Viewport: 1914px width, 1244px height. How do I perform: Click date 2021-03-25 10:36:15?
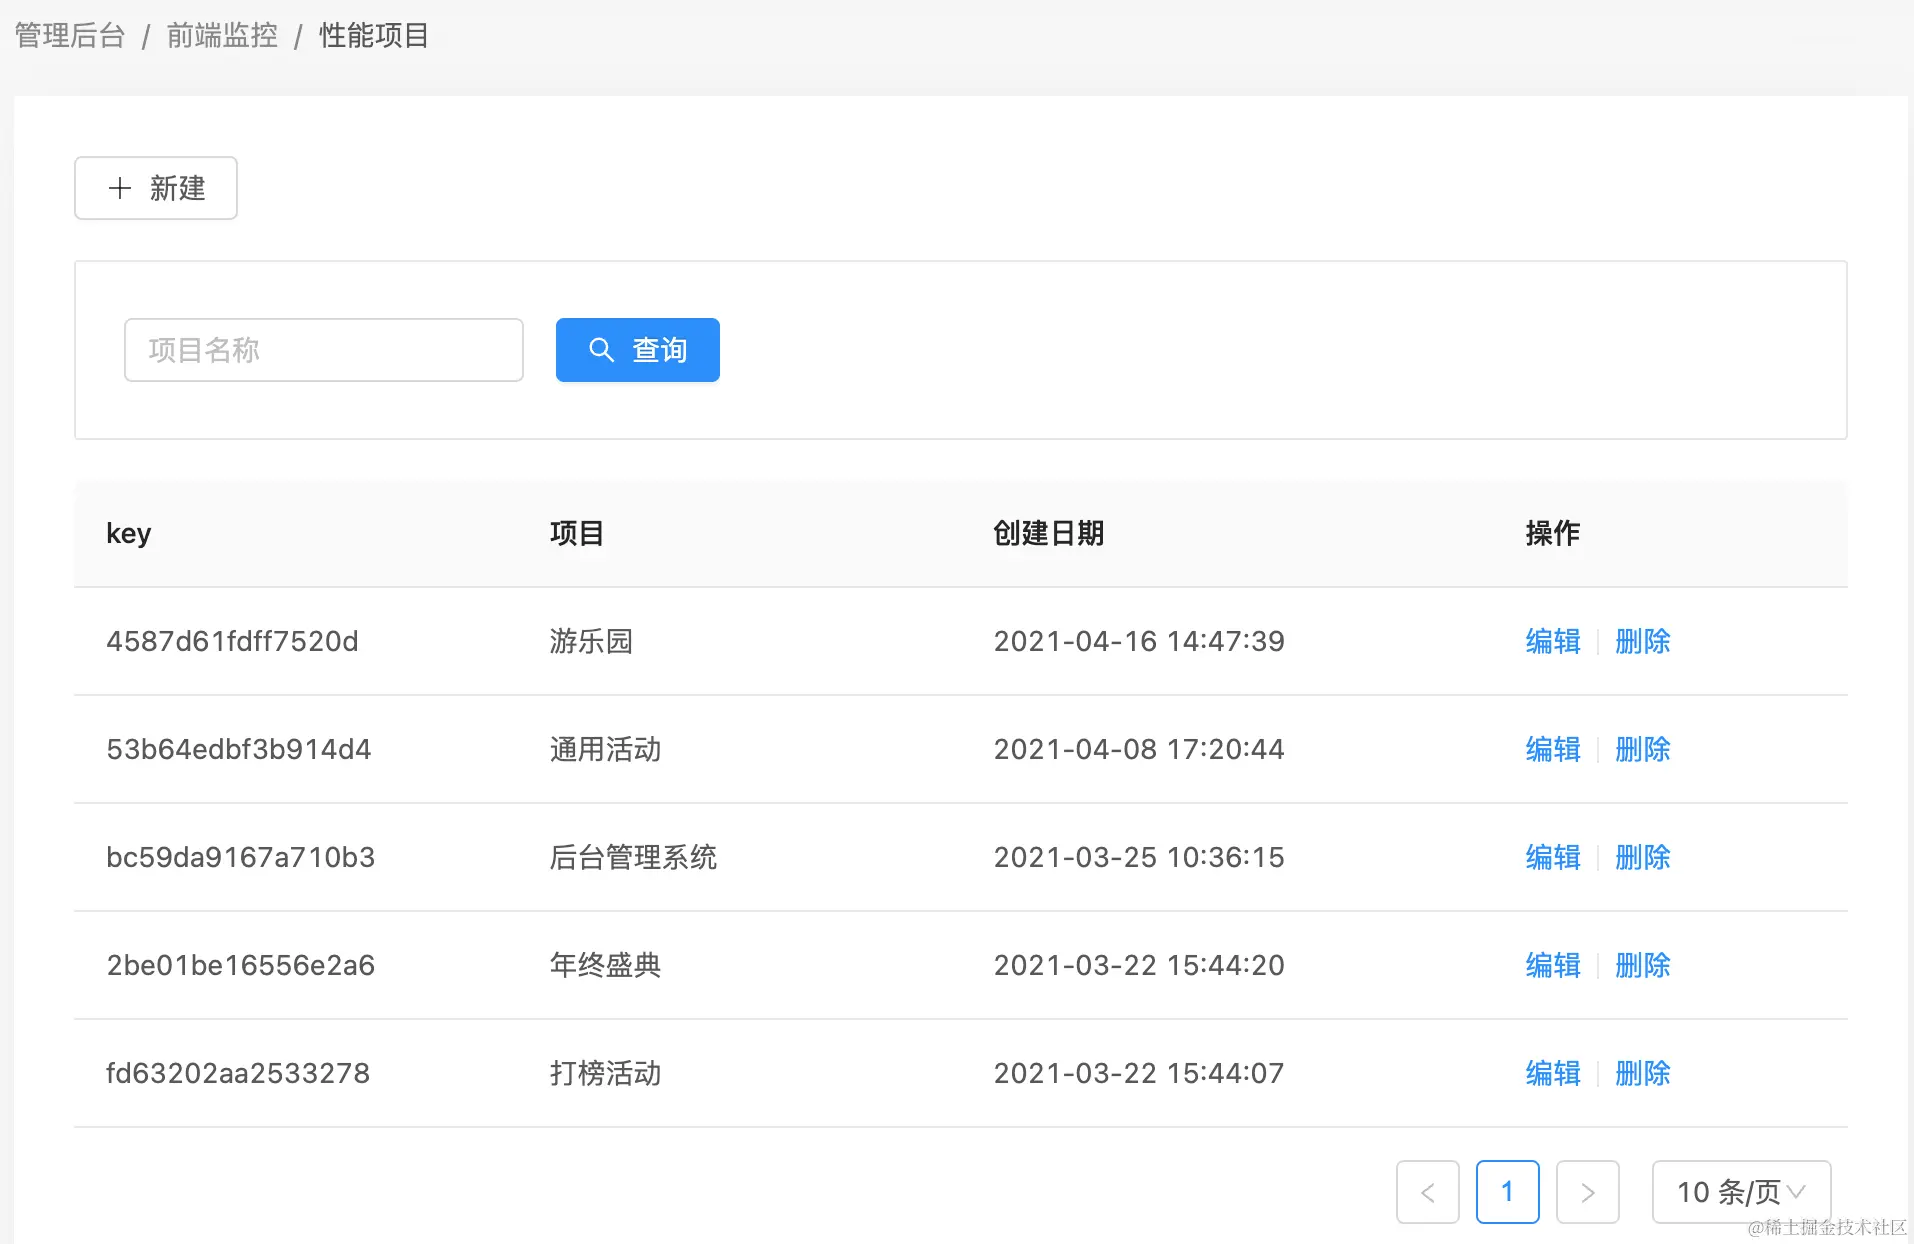(x=1139, y=857)
